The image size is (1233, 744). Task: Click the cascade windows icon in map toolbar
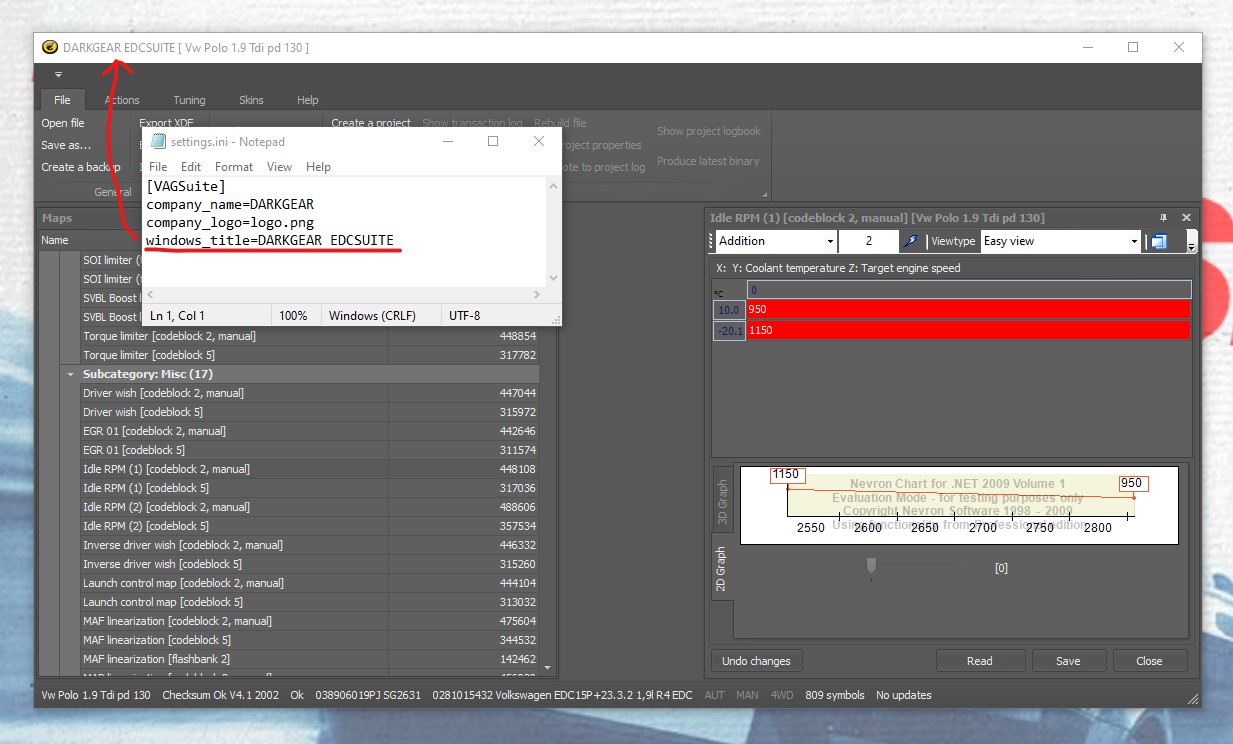pyautogui.click(x=1158, y=241)
